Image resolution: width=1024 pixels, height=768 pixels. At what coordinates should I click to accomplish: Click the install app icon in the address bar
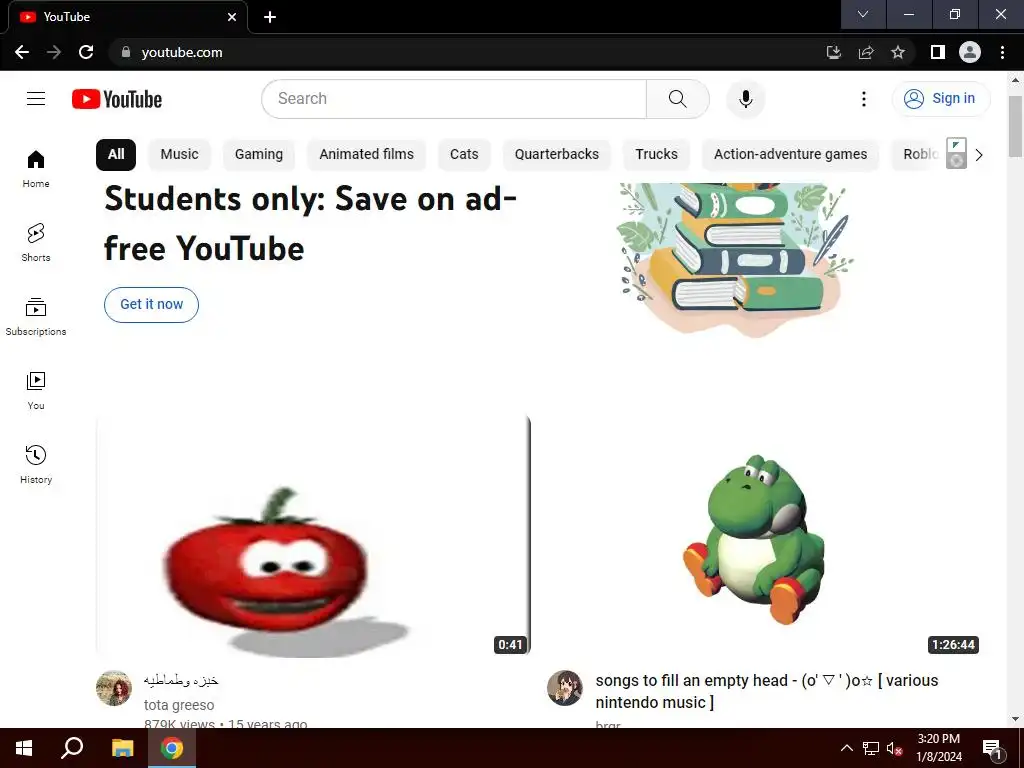point(833,52)
